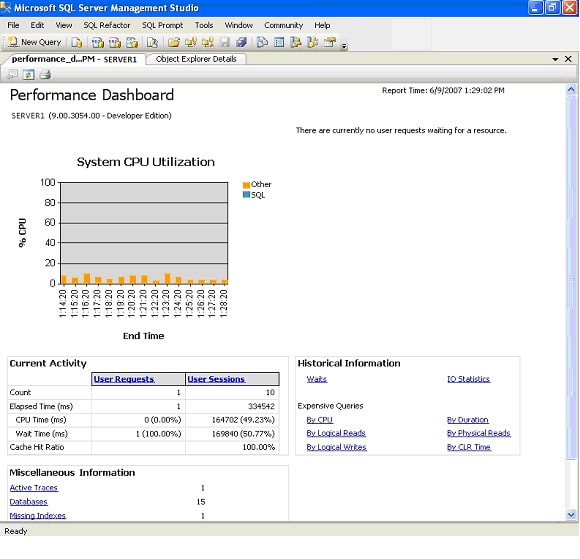
Task: Click the Open File folder icon
Action: tap(173, 42)
